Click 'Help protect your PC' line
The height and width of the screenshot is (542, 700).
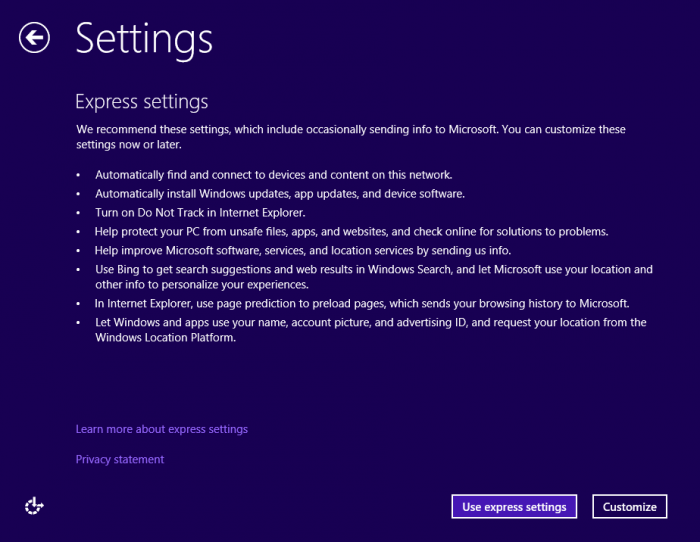tap(351, 232)
